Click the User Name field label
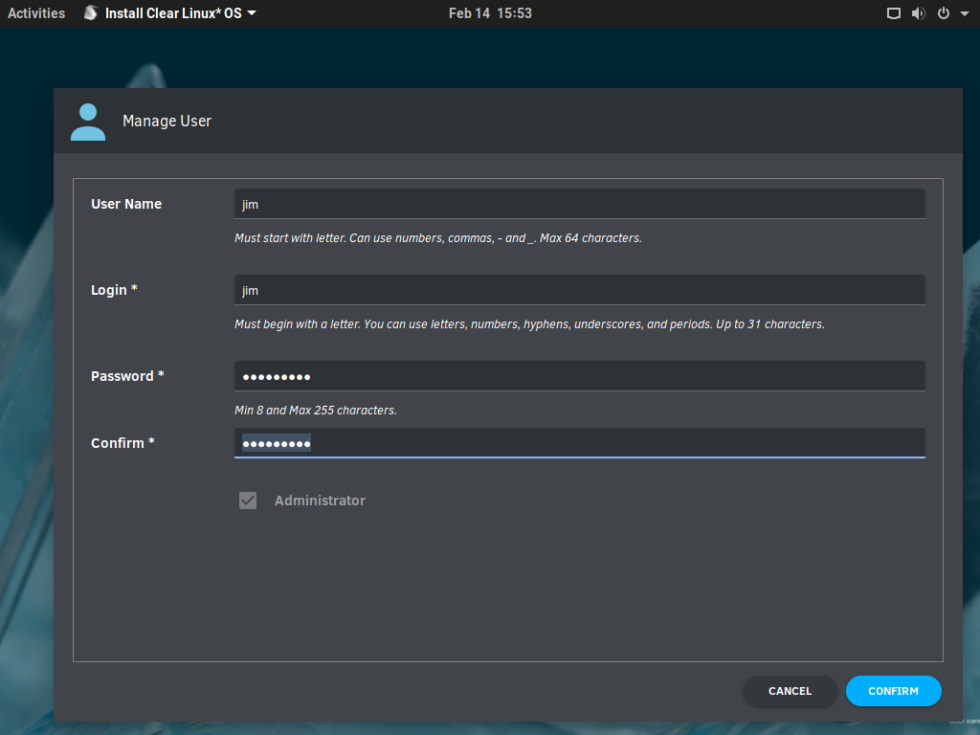This screenshot has height=735, width=980. click(126, 204)
